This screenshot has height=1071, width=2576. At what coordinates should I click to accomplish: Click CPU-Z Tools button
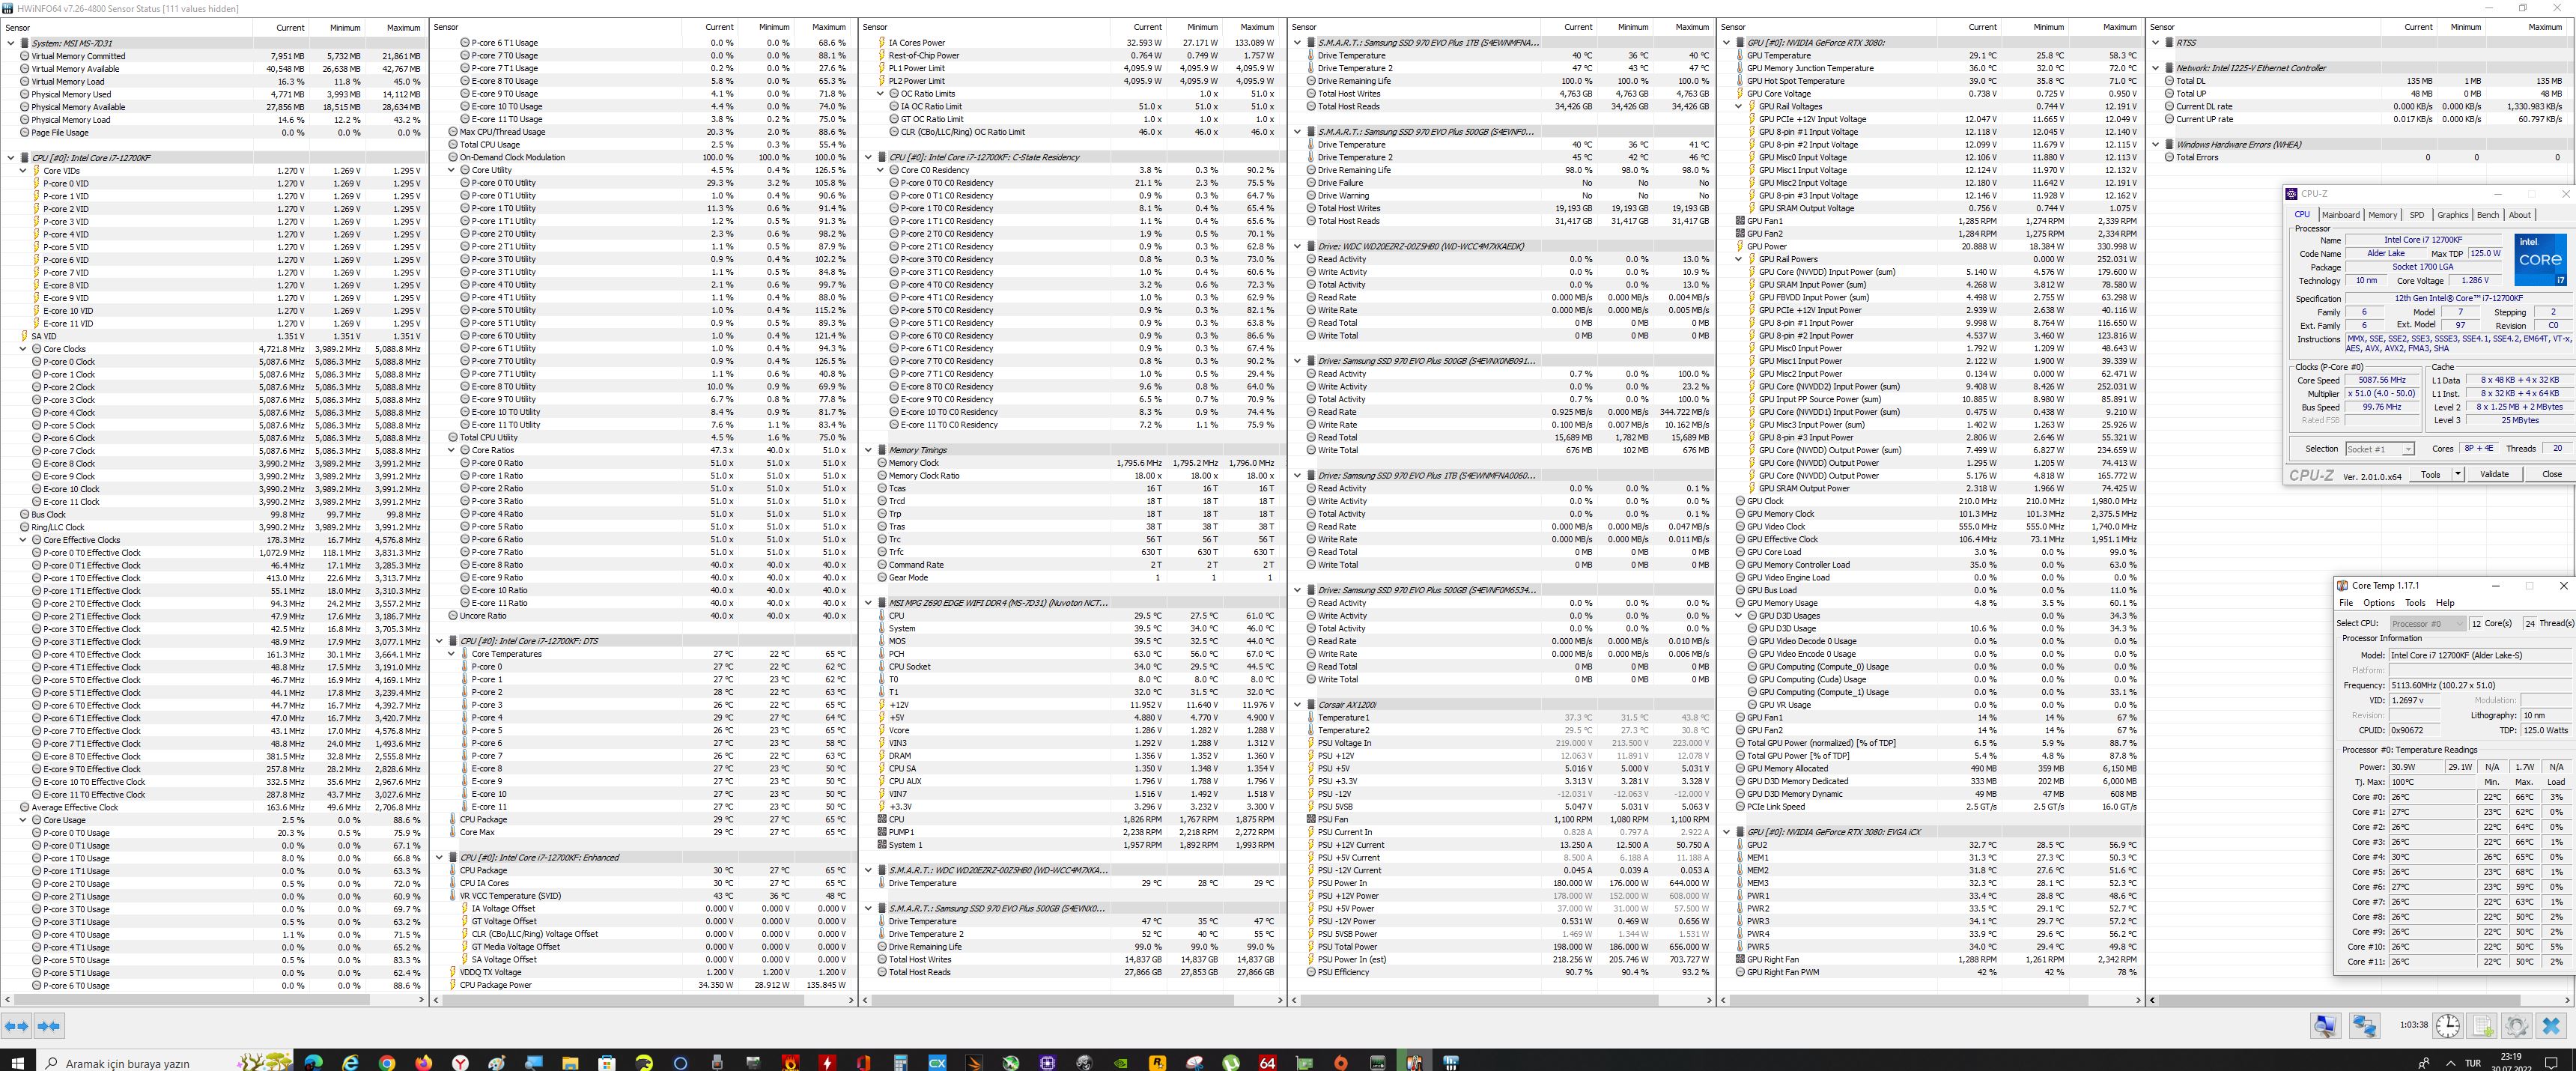[x=2431, y=474]
